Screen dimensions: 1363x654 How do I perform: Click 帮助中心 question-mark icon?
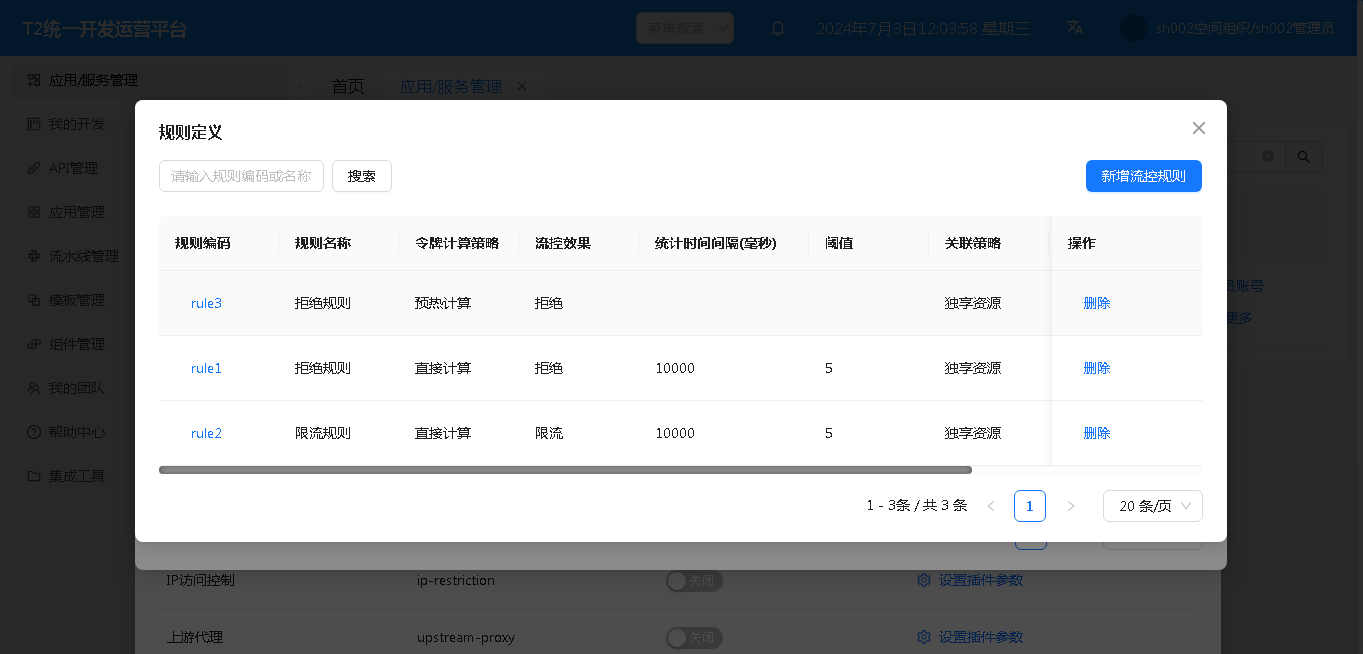(34, 432)
